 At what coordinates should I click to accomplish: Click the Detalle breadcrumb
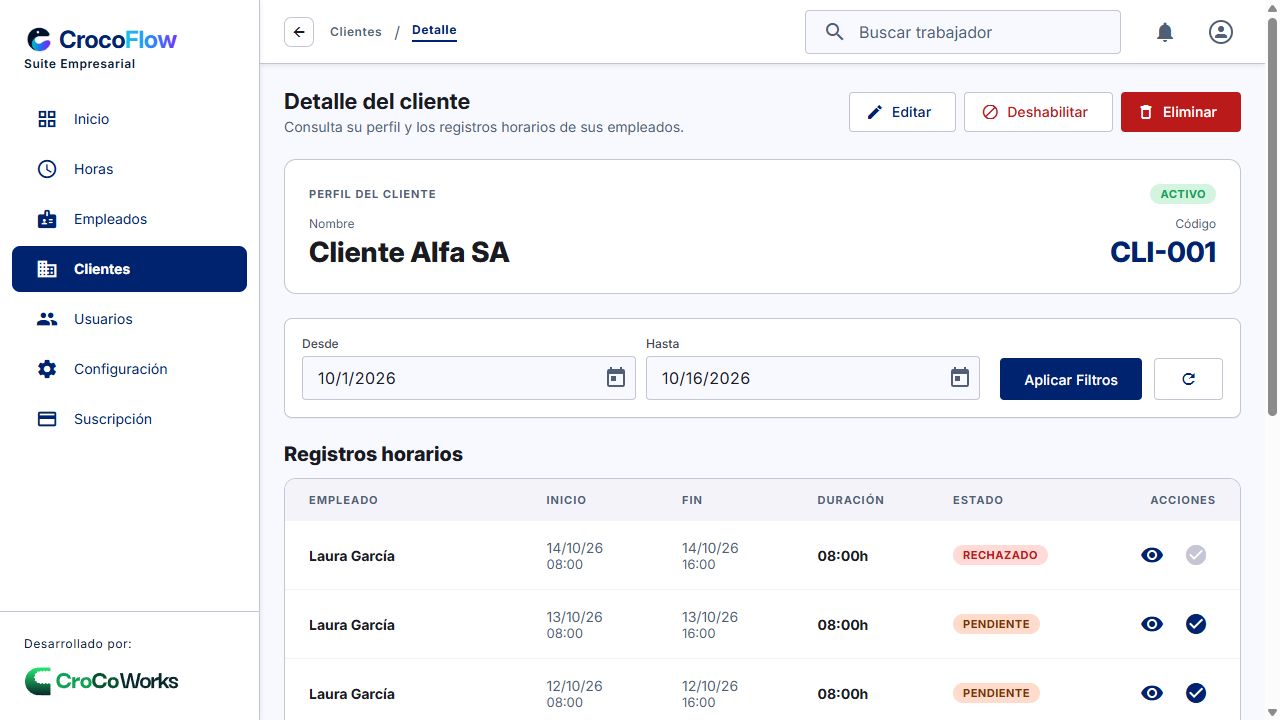tap(434, 31)
